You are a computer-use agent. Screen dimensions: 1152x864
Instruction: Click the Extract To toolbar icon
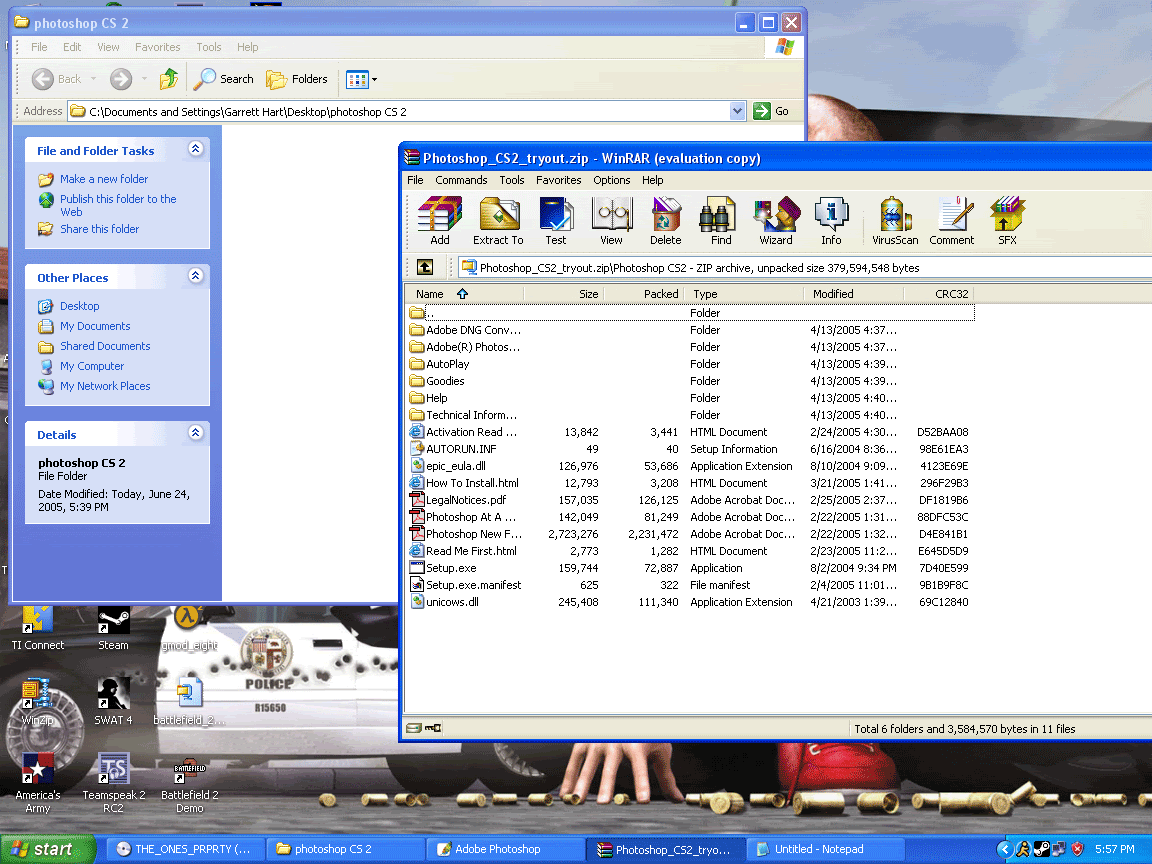pyautogui.click(x=498, y=220)
